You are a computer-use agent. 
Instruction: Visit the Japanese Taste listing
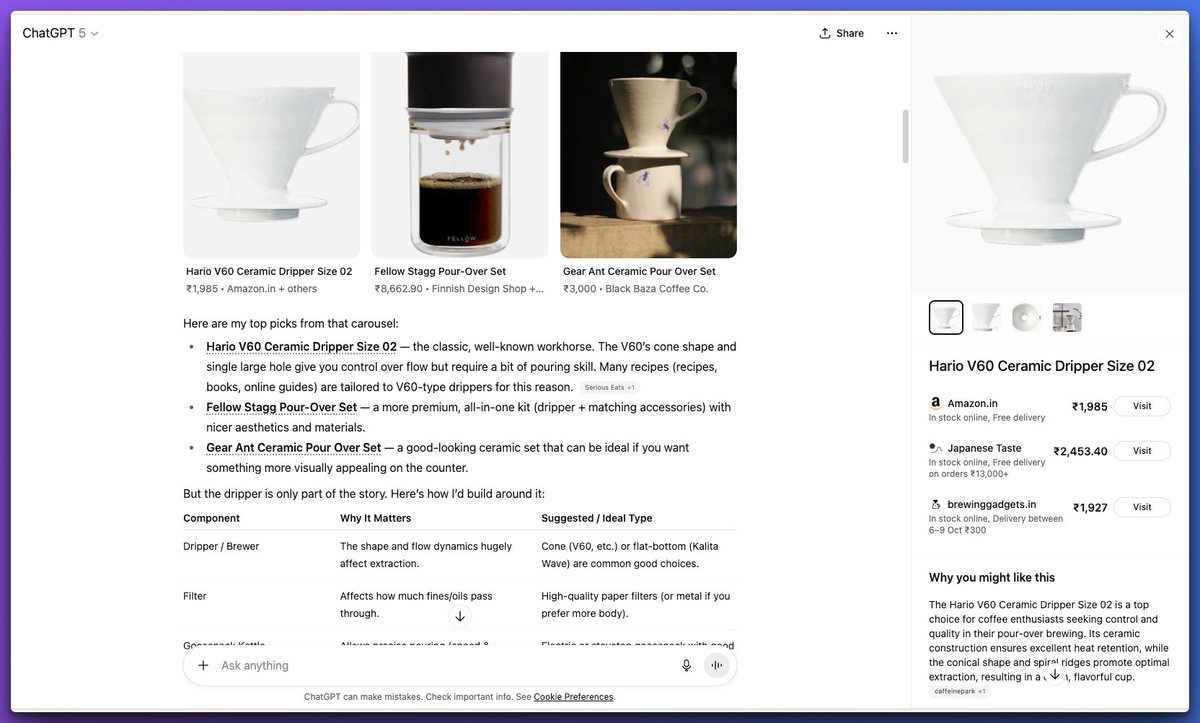tap(1142, 451)
